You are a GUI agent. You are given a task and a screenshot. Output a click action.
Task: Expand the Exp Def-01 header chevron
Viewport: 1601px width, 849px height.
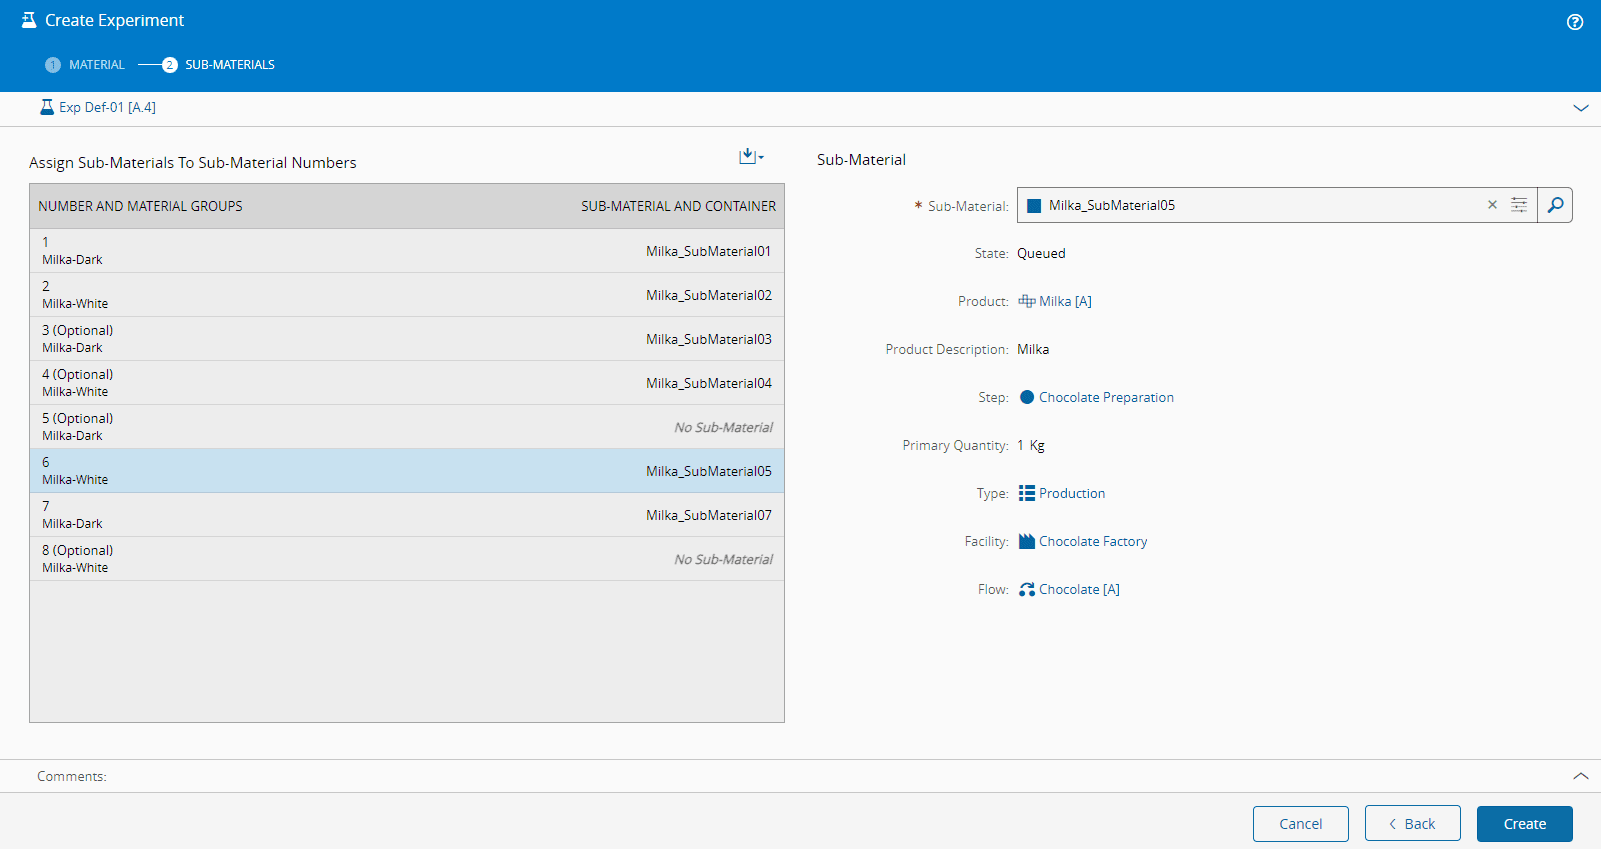coord(1580,108)
